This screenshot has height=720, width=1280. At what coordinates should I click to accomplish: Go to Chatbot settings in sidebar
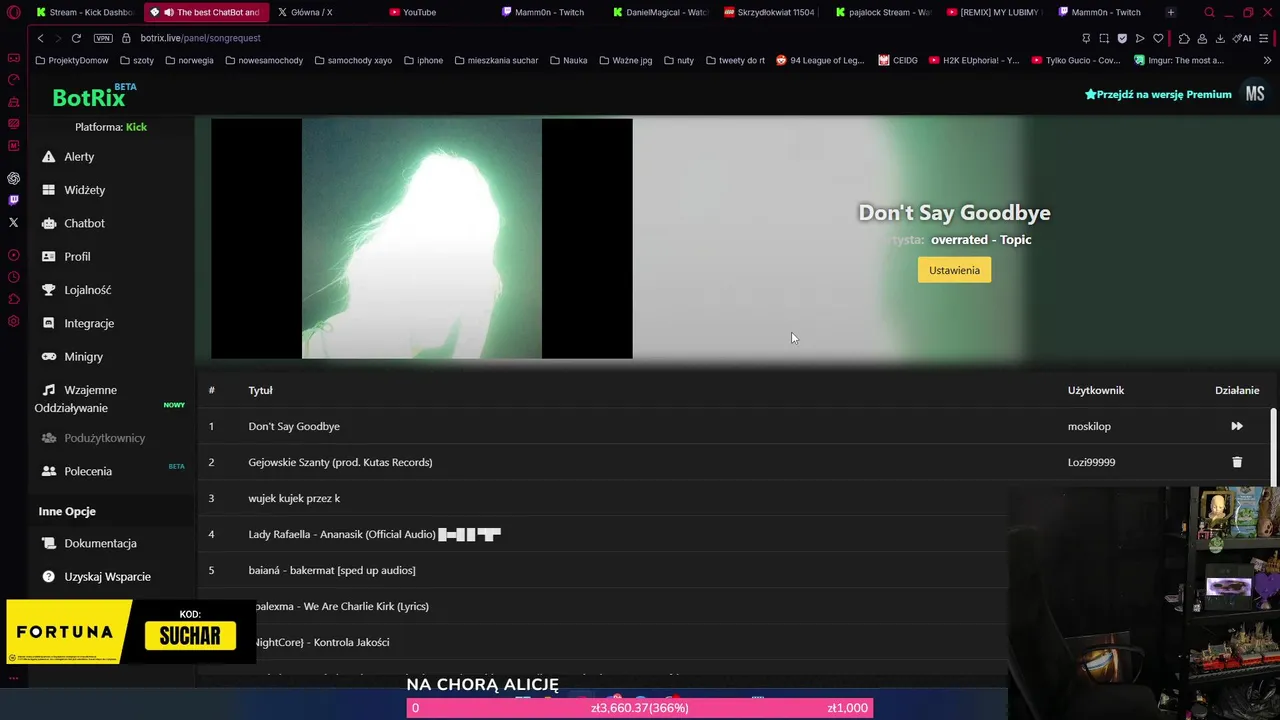point(73,223)
